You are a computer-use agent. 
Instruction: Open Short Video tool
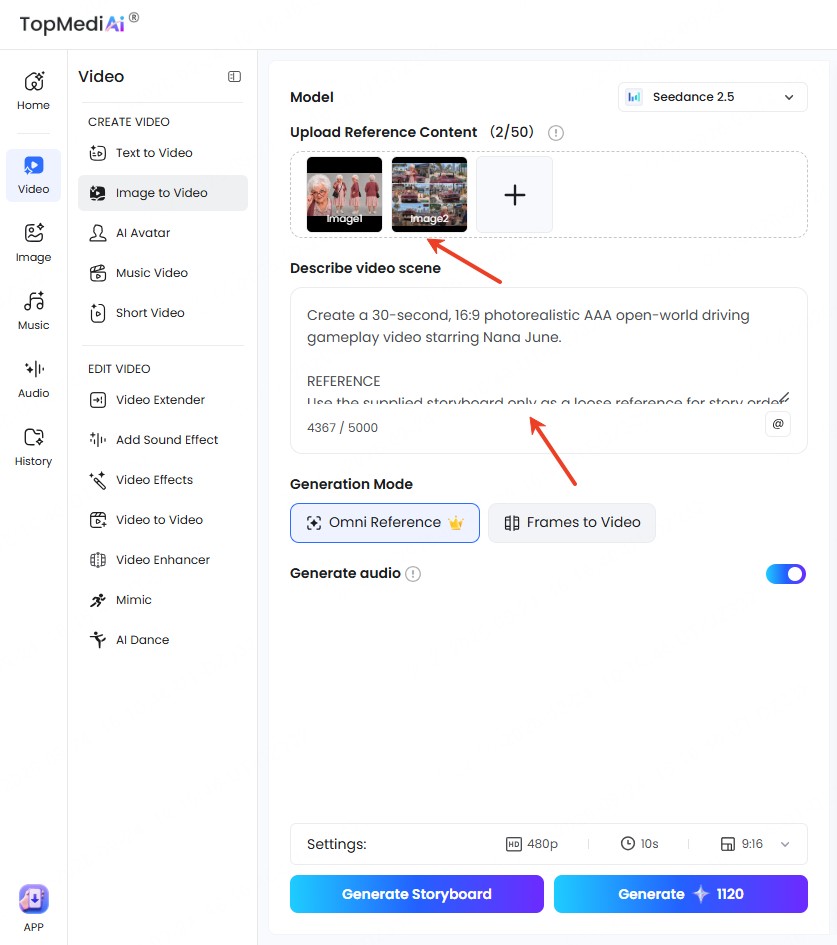point(162,313)
